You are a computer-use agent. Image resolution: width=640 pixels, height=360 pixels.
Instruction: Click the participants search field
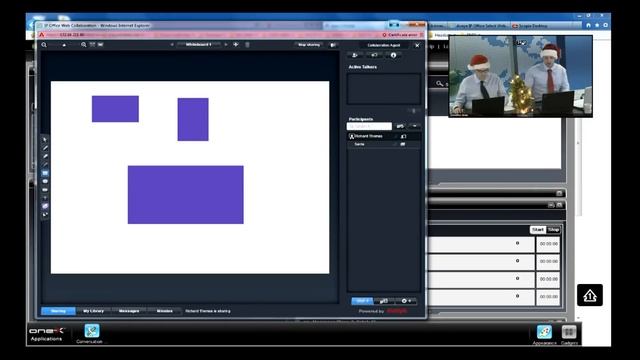click(x=369, y=126)
